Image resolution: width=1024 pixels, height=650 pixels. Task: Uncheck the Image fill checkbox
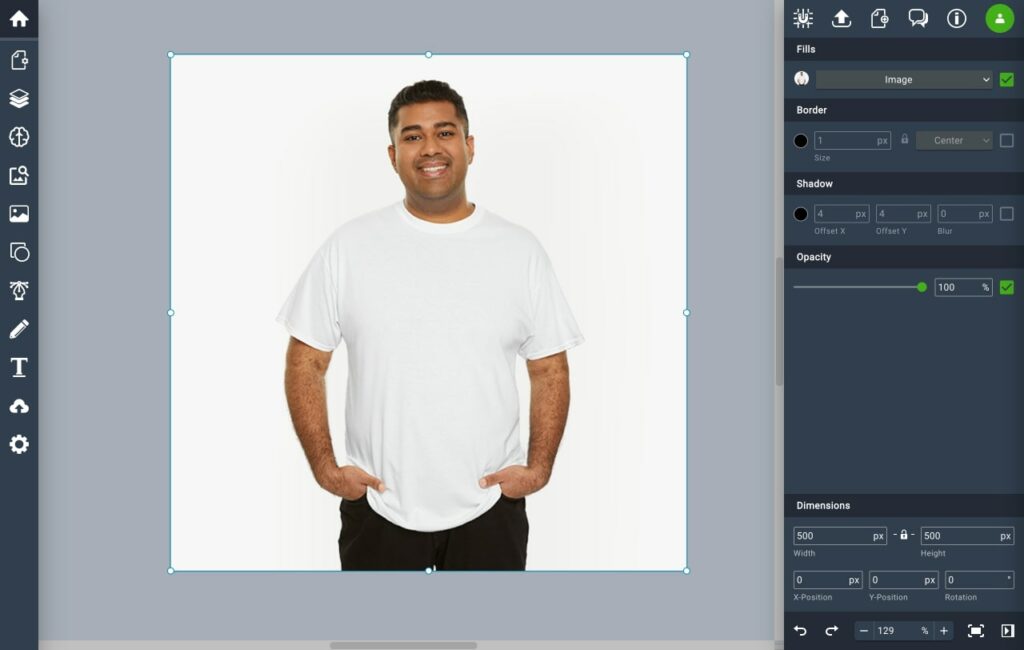coord(1007,78)
